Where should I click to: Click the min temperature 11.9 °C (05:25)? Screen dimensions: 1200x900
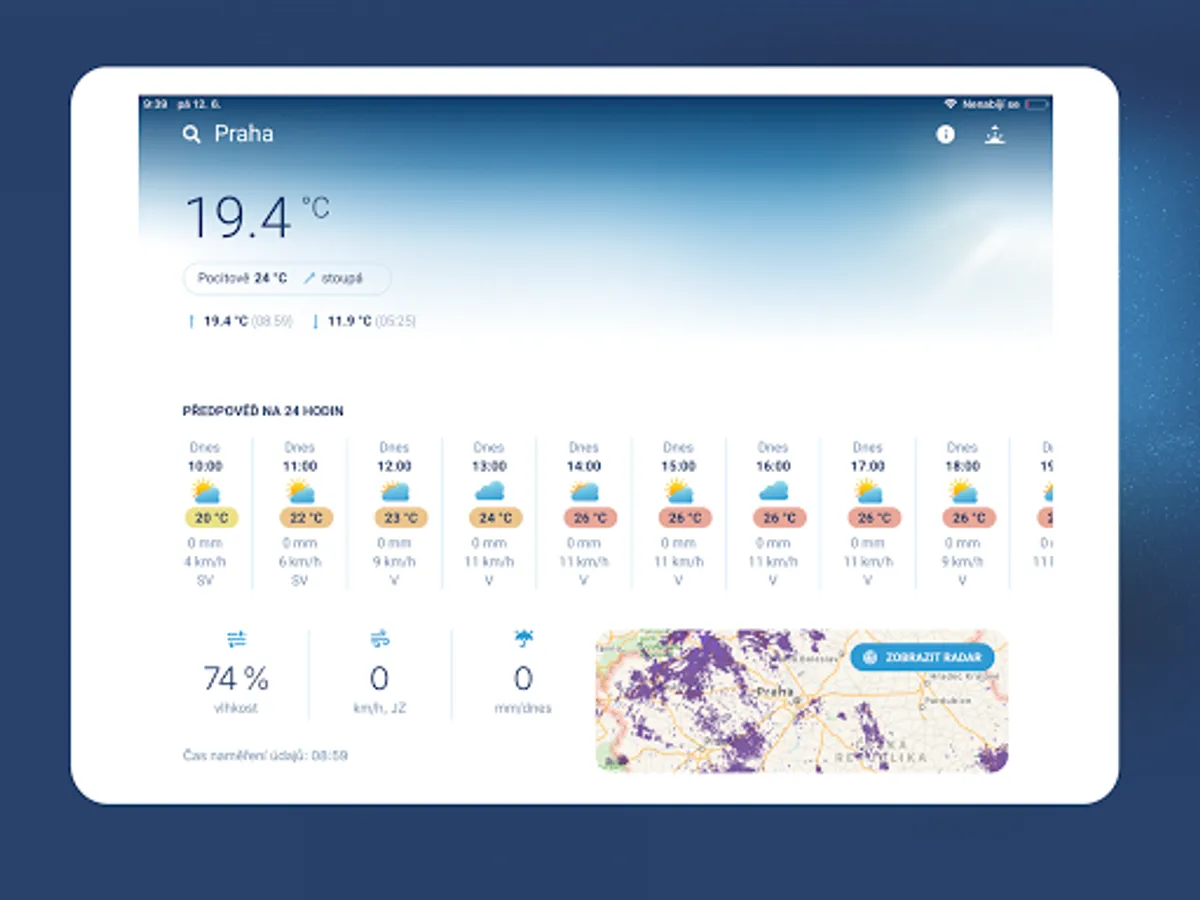point(365,321)
